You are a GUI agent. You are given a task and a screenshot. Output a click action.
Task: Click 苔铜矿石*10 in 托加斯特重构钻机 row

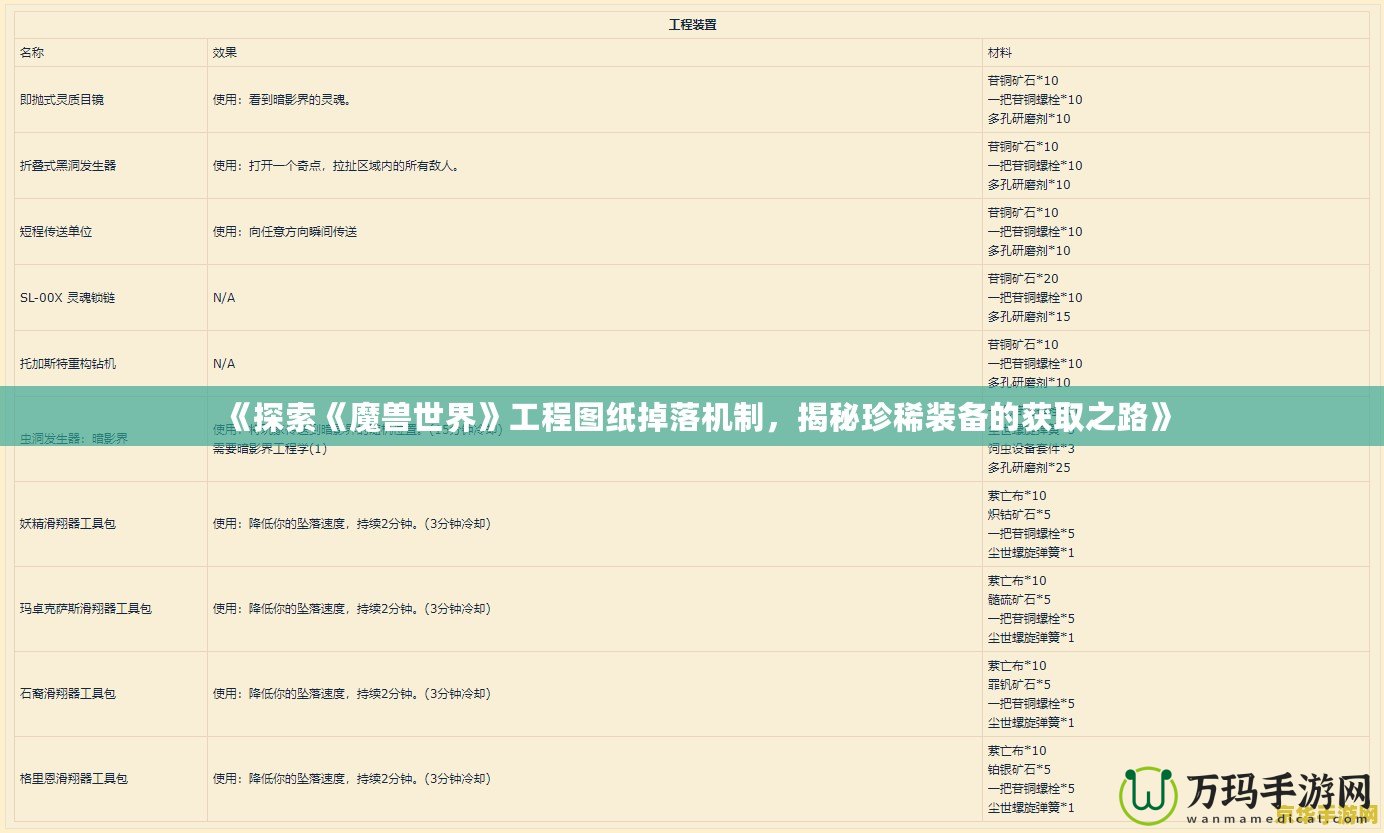(x=1023, y=345)
